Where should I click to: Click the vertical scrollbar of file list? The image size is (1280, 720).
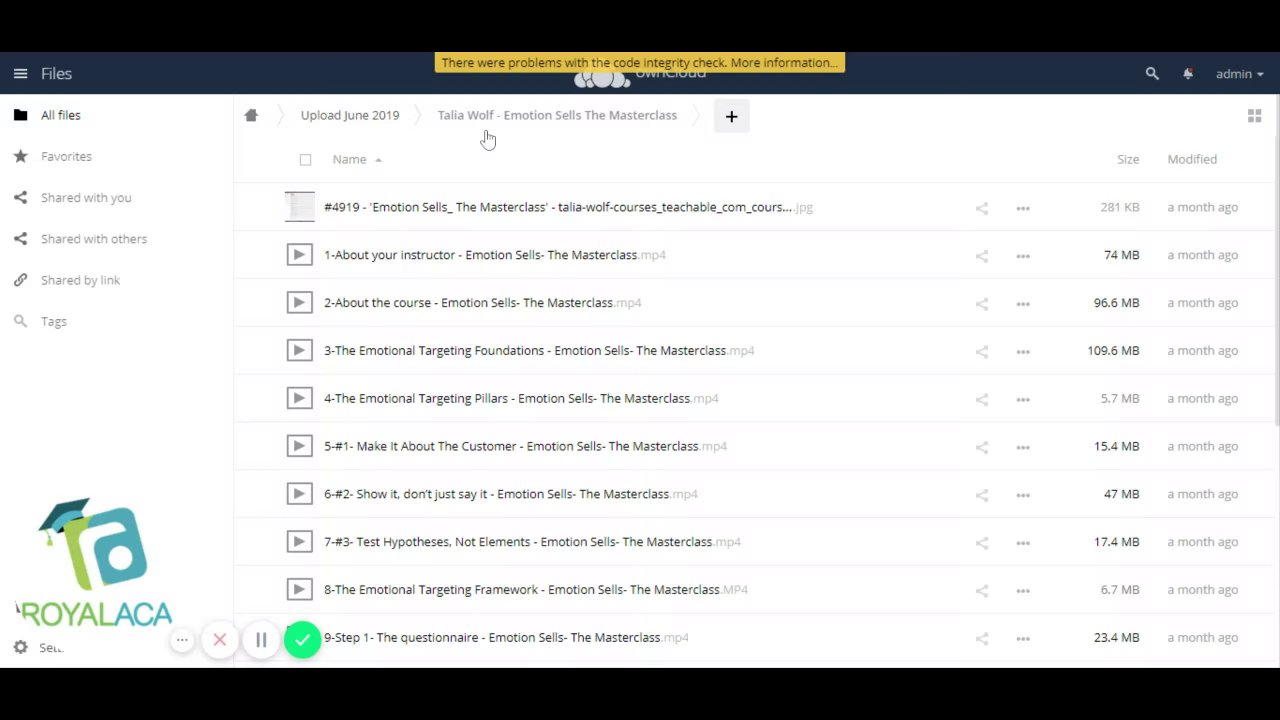[1277, 260]
